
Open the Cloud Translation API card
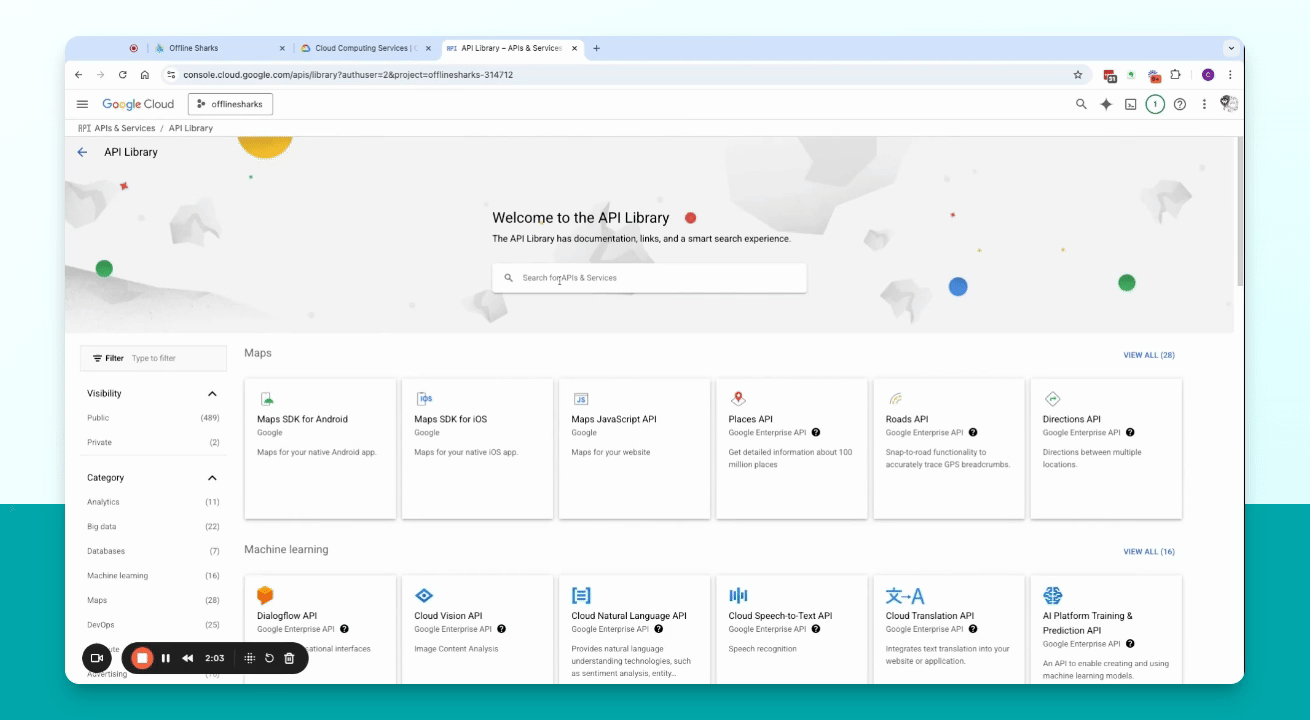tap(949, 630)
